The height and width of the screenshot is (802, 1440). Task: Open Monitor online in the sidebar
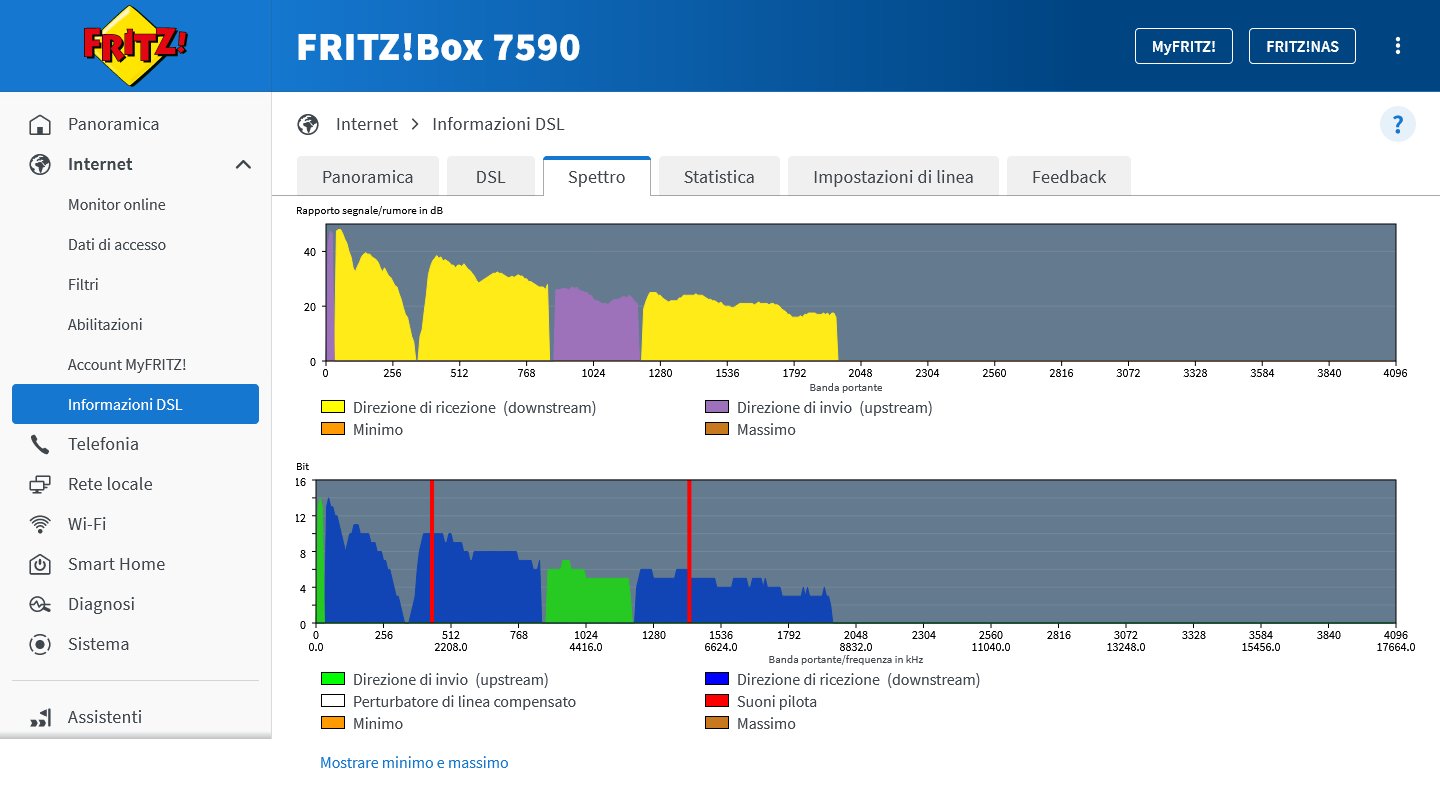coord(117,205)
